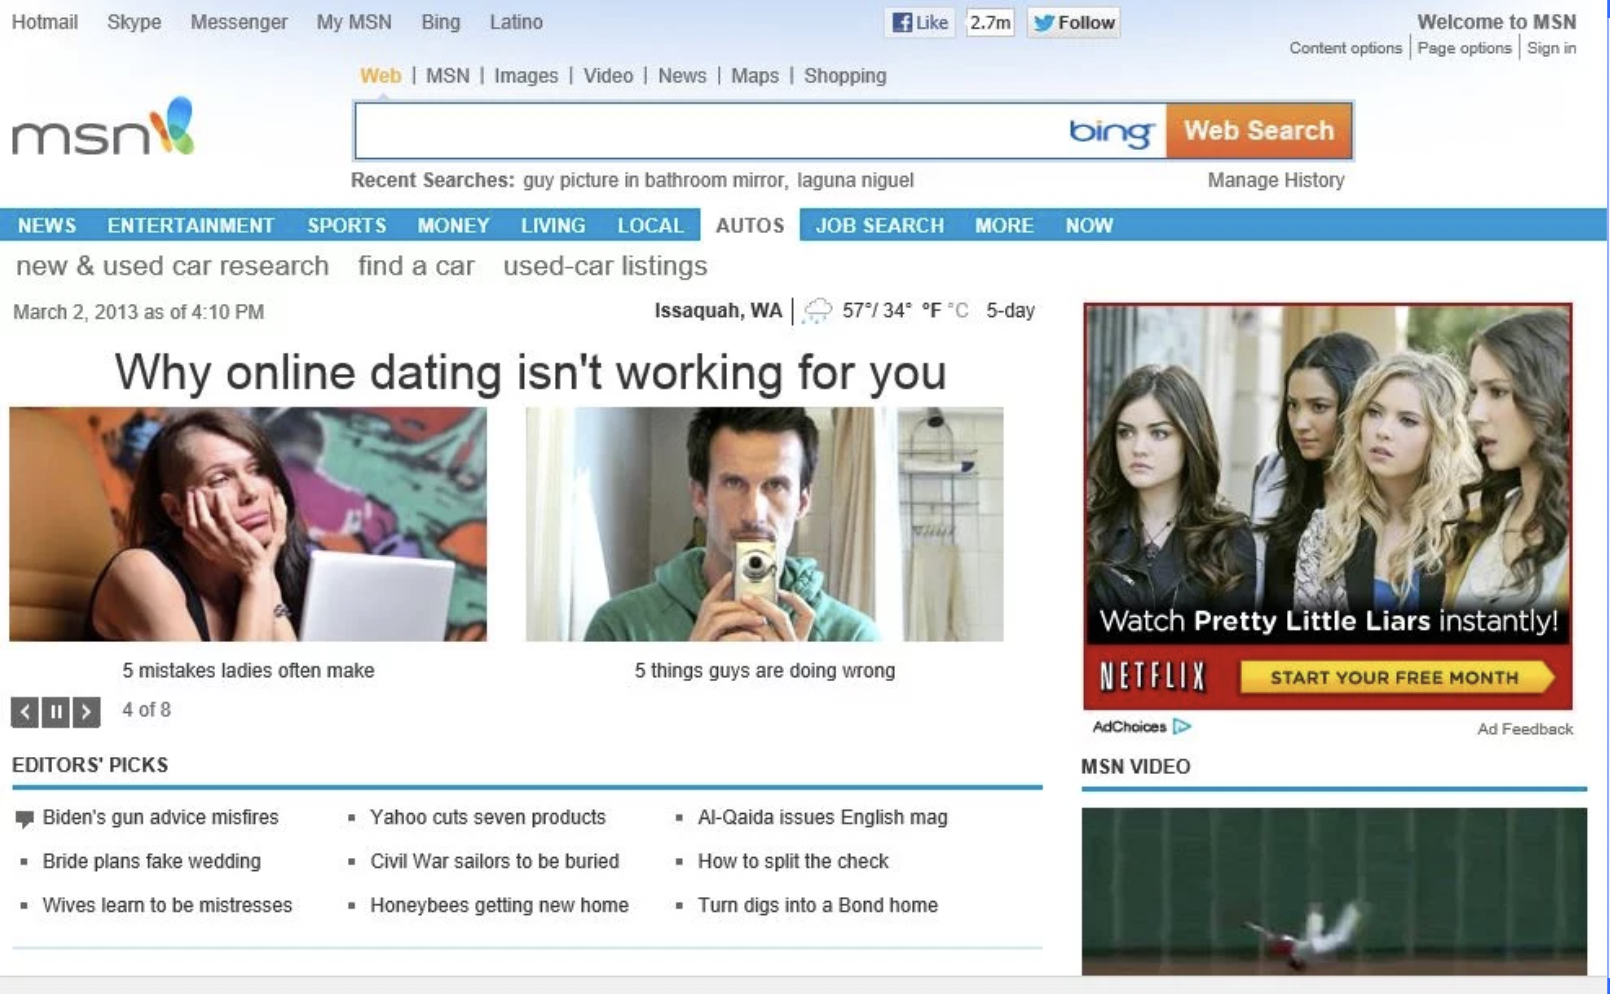Click the AdChoices triangle icon
Viewport: 1610px width, 994px height.
click(x=1182, y=726)
